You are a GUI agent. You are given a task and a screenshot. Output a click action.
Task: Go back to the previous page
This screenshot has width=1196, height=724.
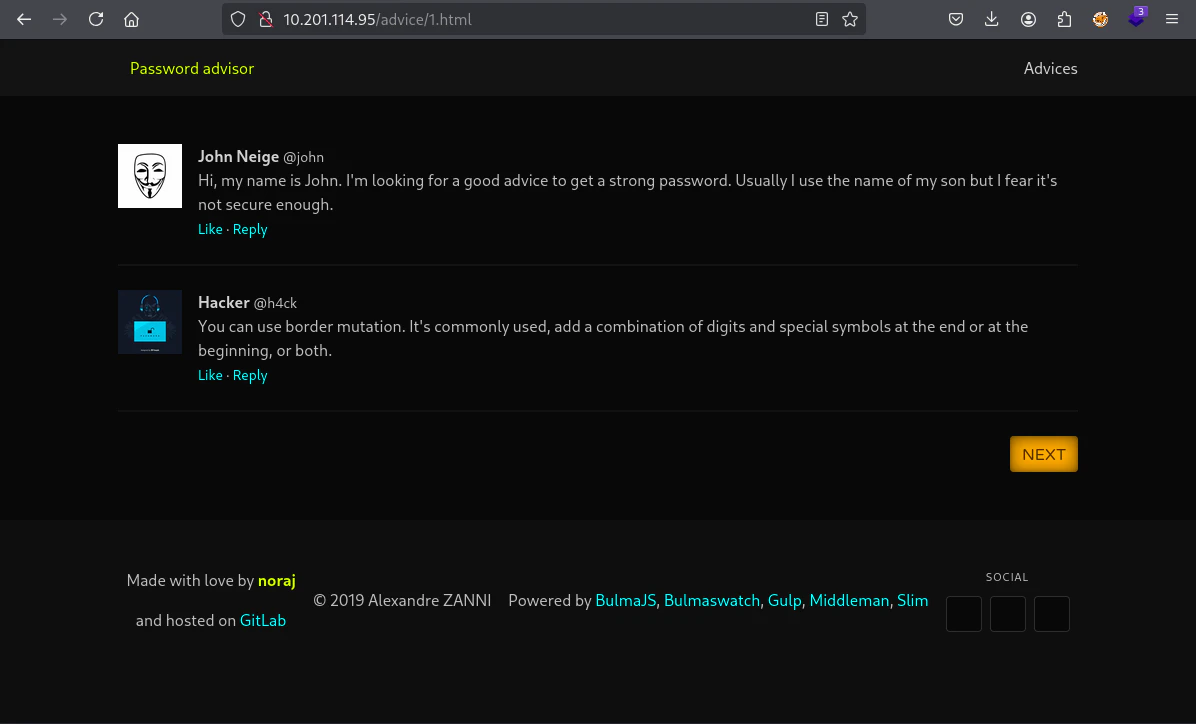24,20
